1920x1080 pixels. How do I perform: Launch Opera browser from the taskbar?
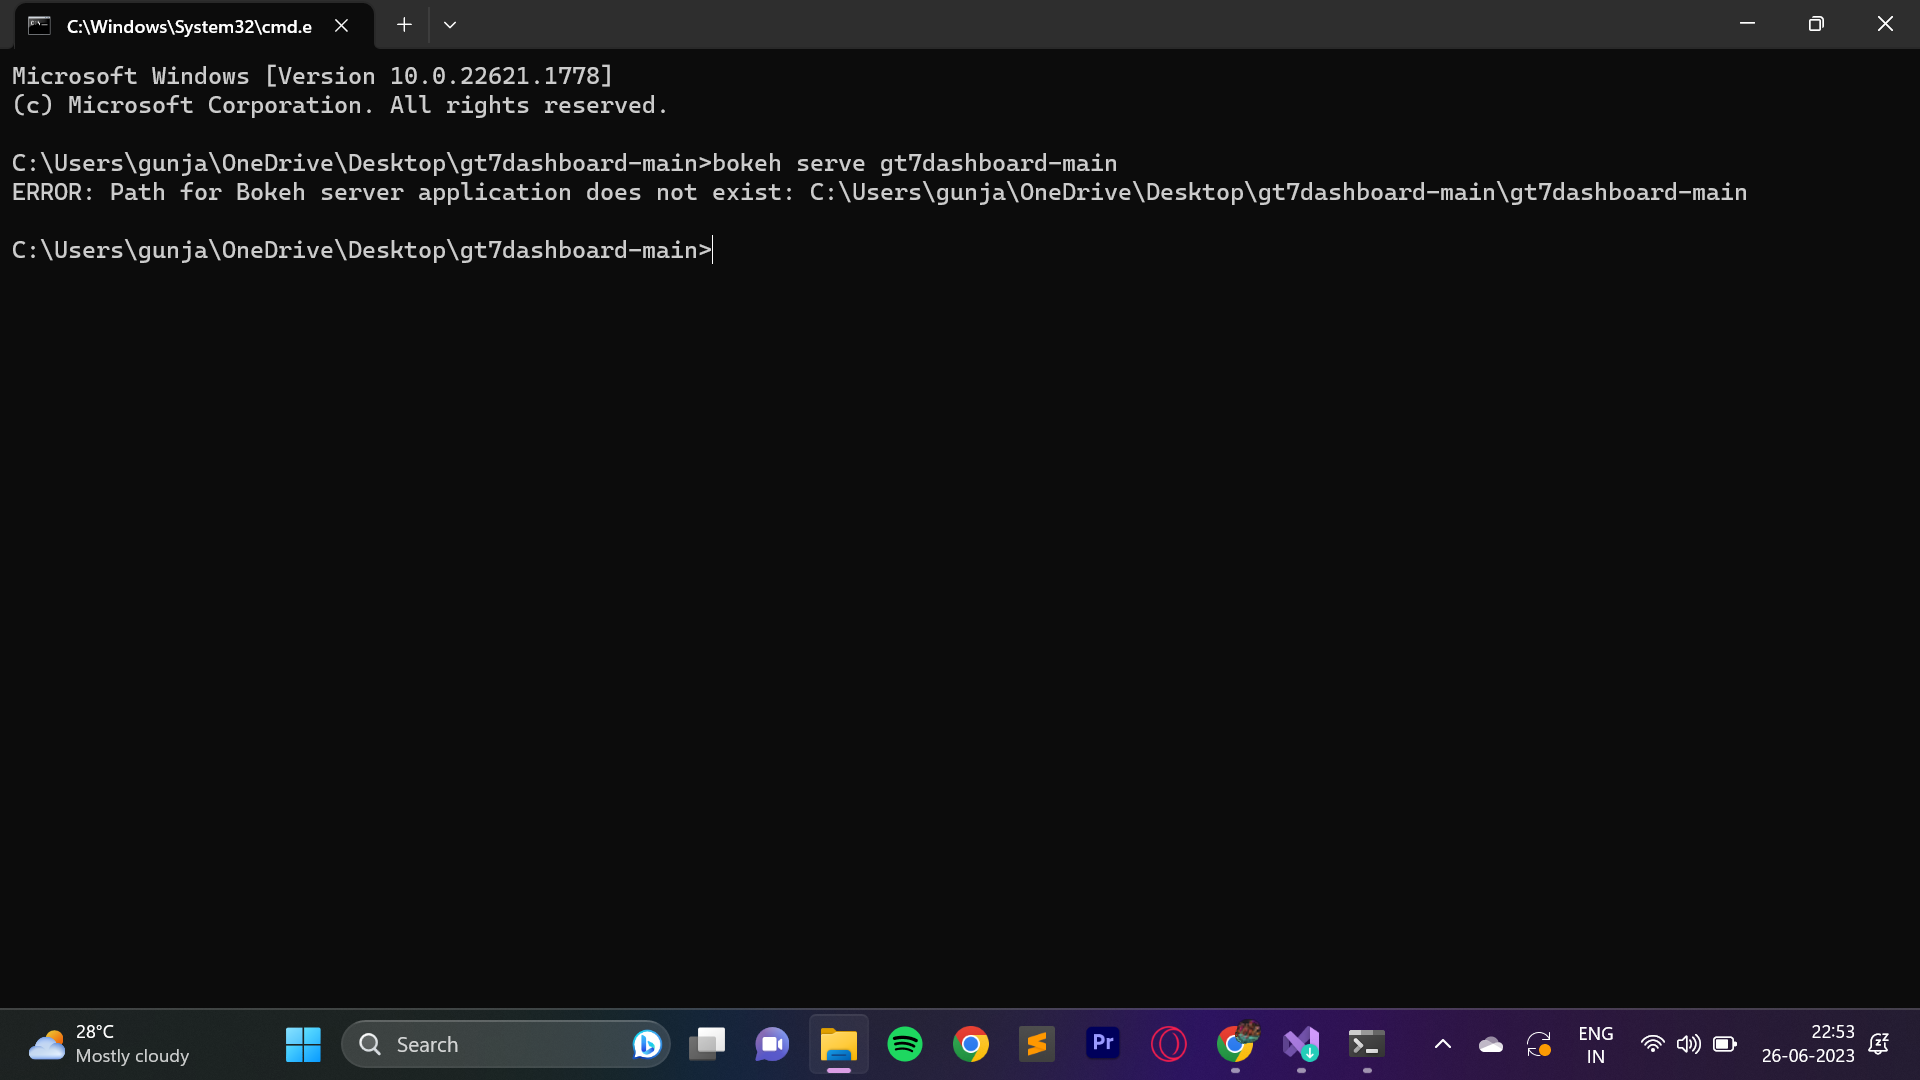1169,1043
